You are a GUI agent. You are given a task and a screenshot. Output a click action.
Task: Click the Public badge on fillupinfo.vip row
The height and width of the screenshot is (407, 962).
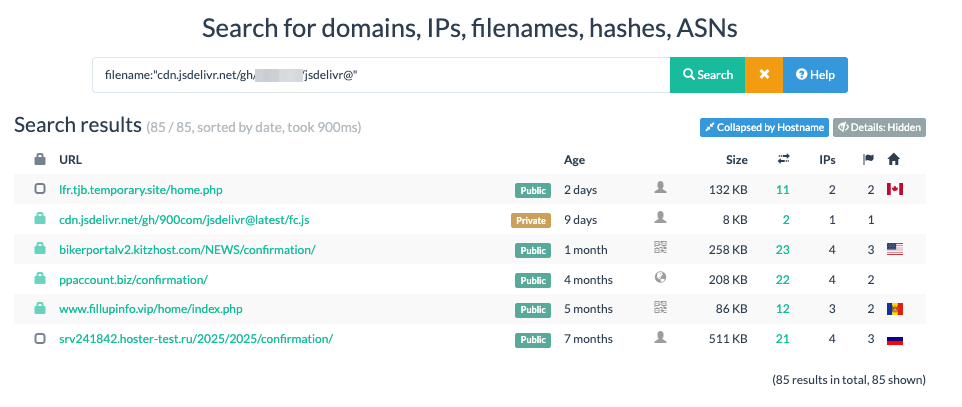pyautogui.click(x=533, y=310)
